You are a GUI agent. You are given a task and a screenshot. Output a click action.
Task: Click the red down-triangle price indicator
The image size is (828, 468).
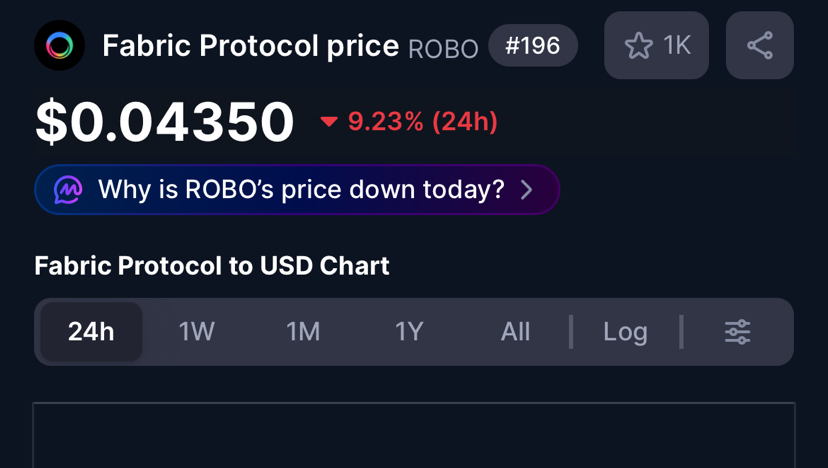click(x=328, y=122)
